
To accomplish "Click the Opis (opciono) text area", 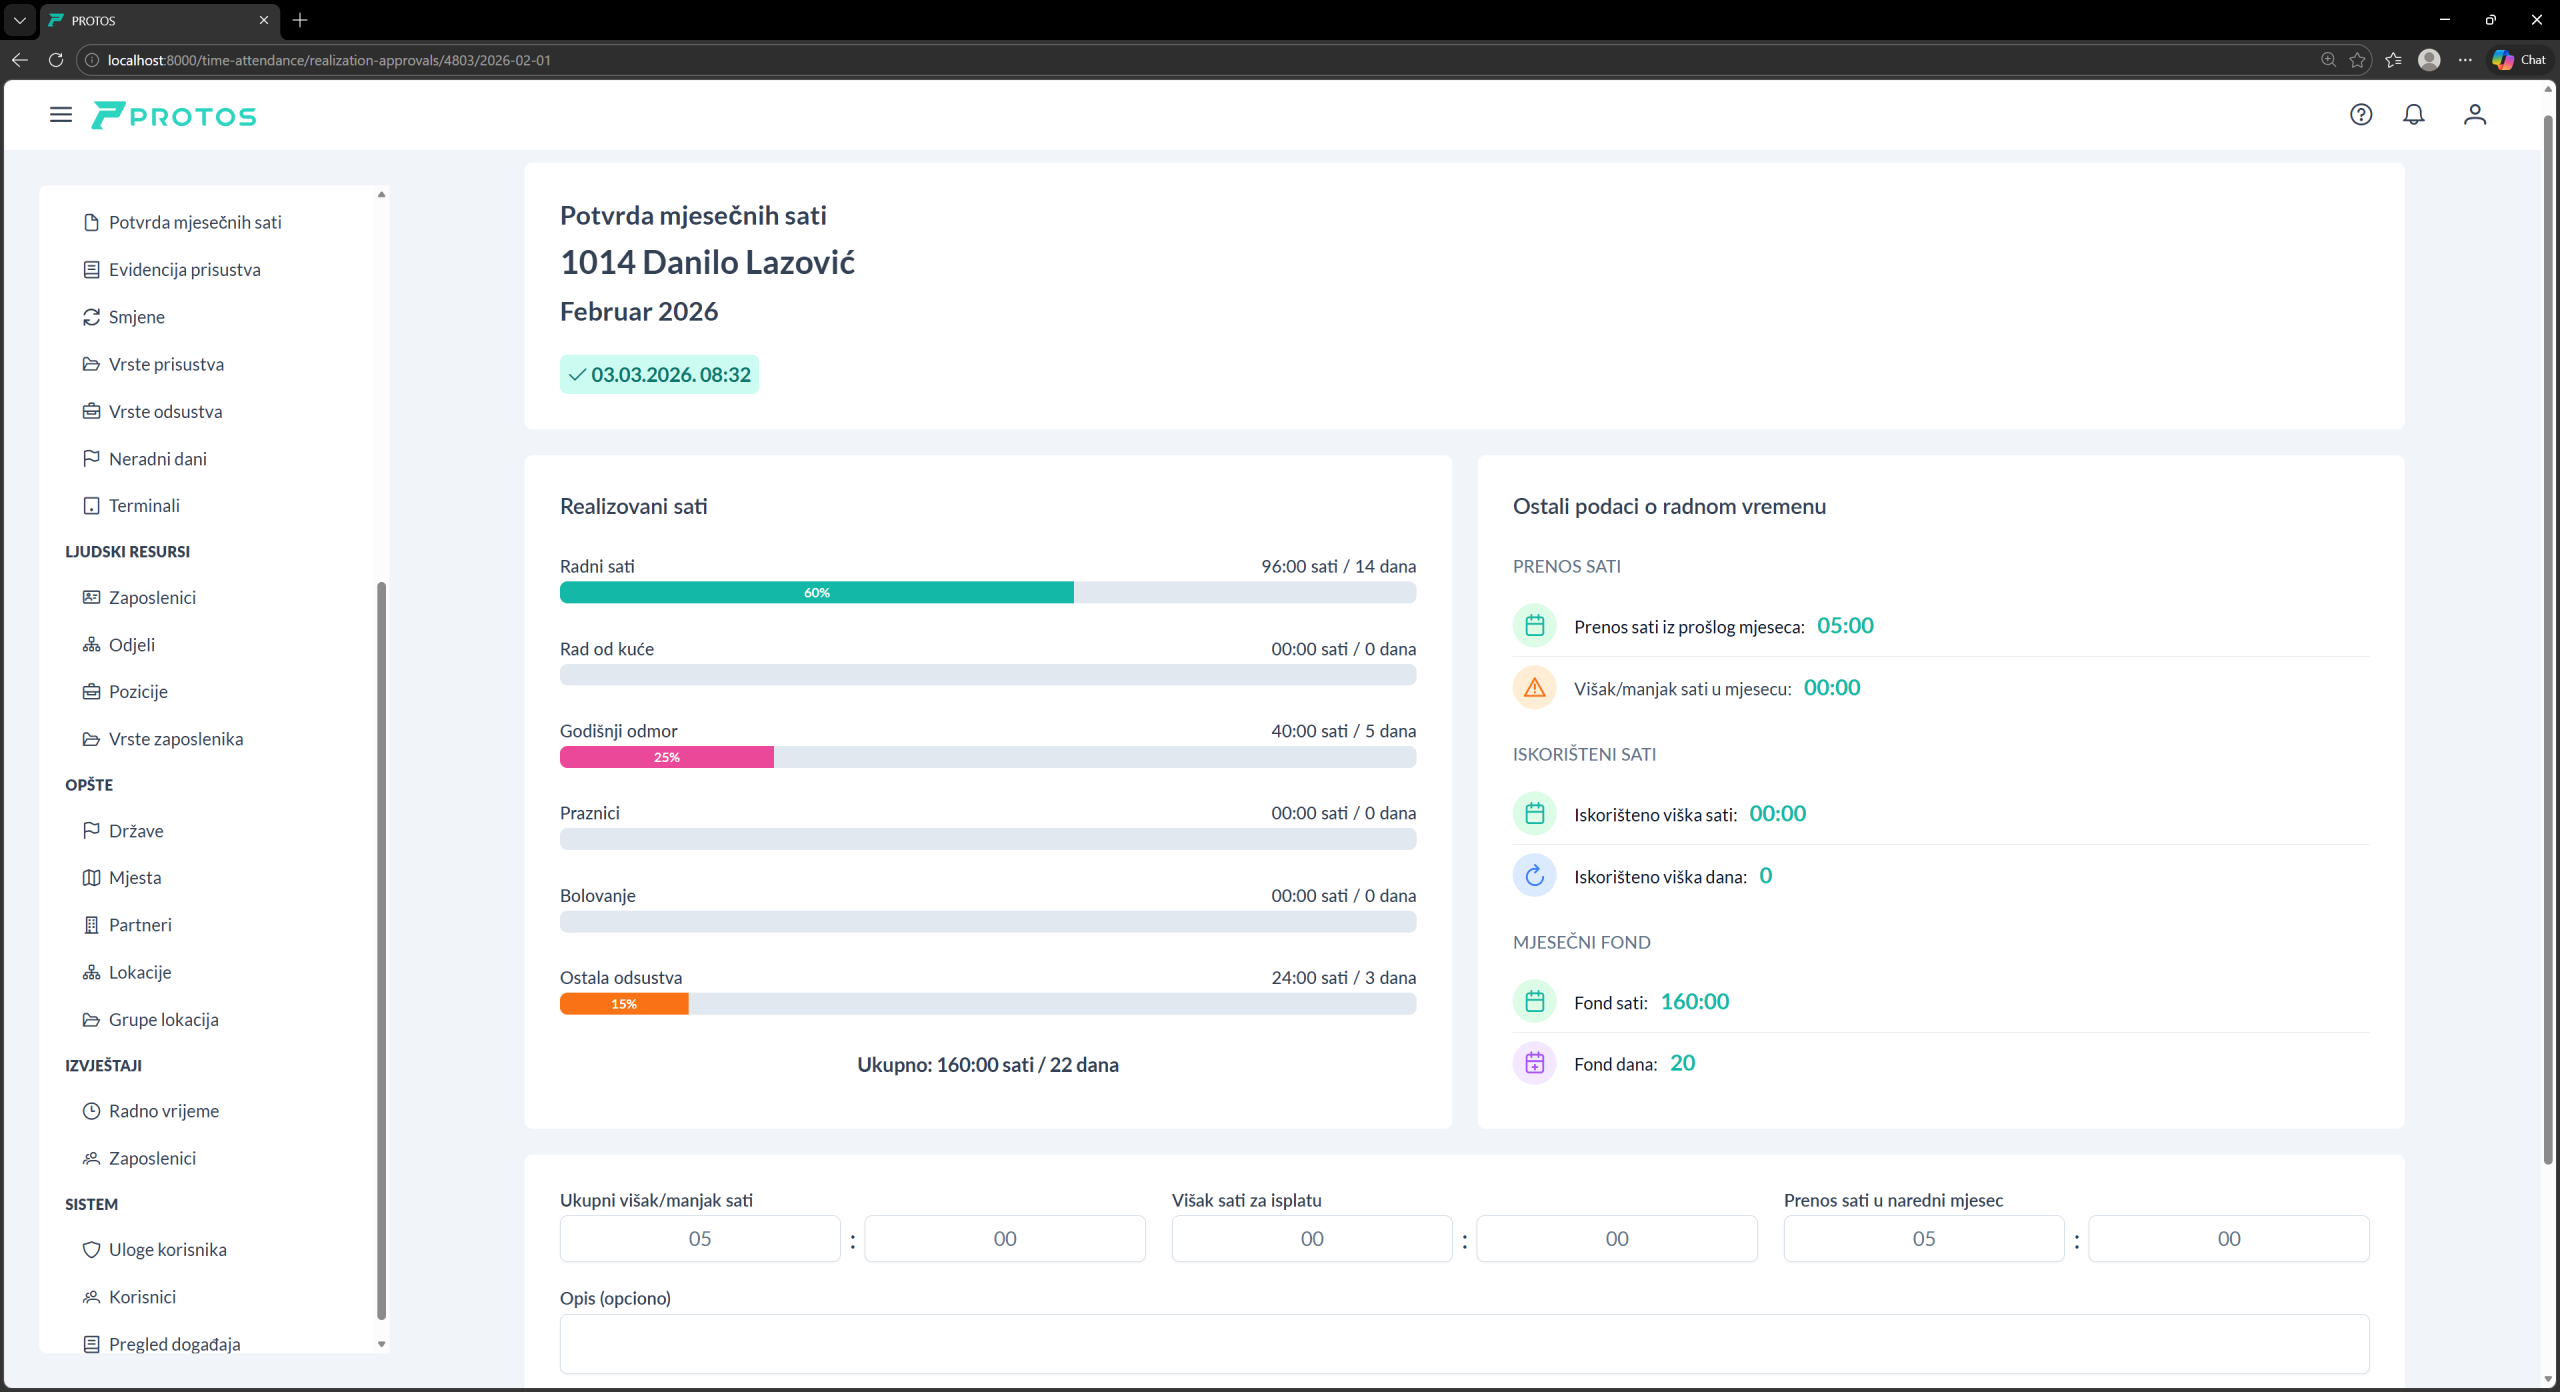I will pos(1464,1344).
